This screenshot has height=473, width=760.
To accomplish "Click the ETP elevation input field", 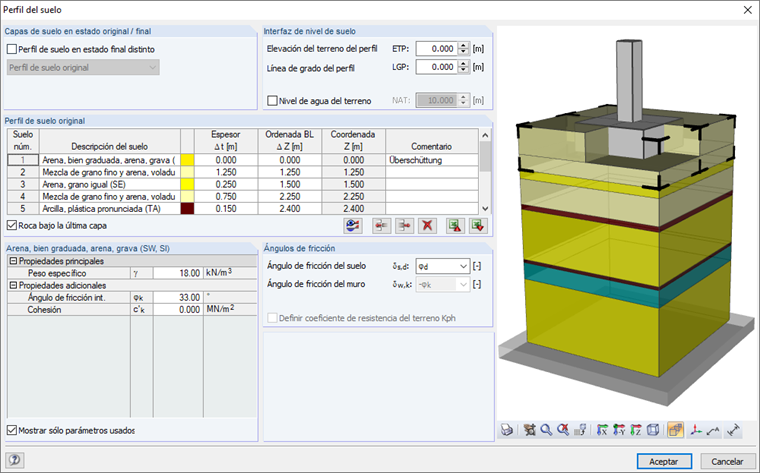I will [436, 49].
